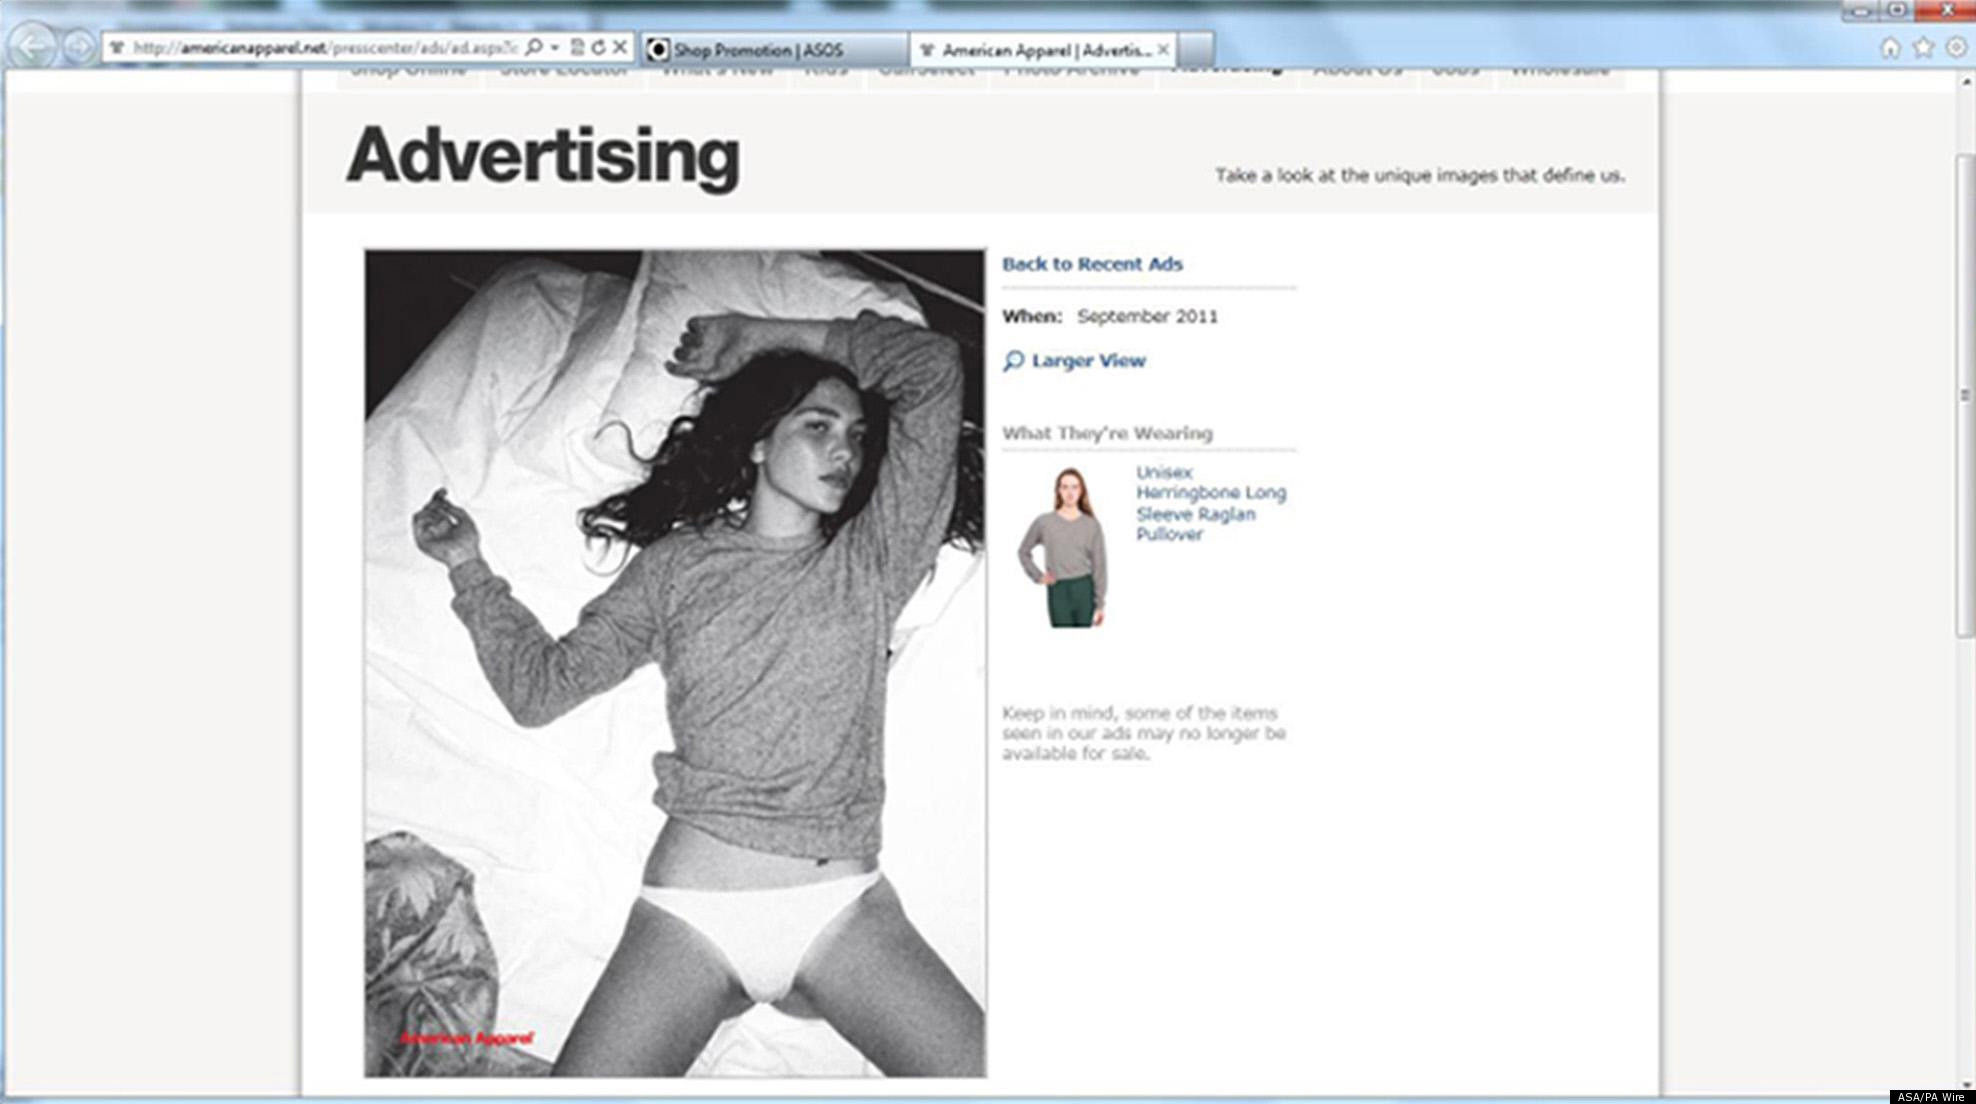Open a new blank tab
Viewport: 1976px width, 1104px height.
pos(1196,49)
